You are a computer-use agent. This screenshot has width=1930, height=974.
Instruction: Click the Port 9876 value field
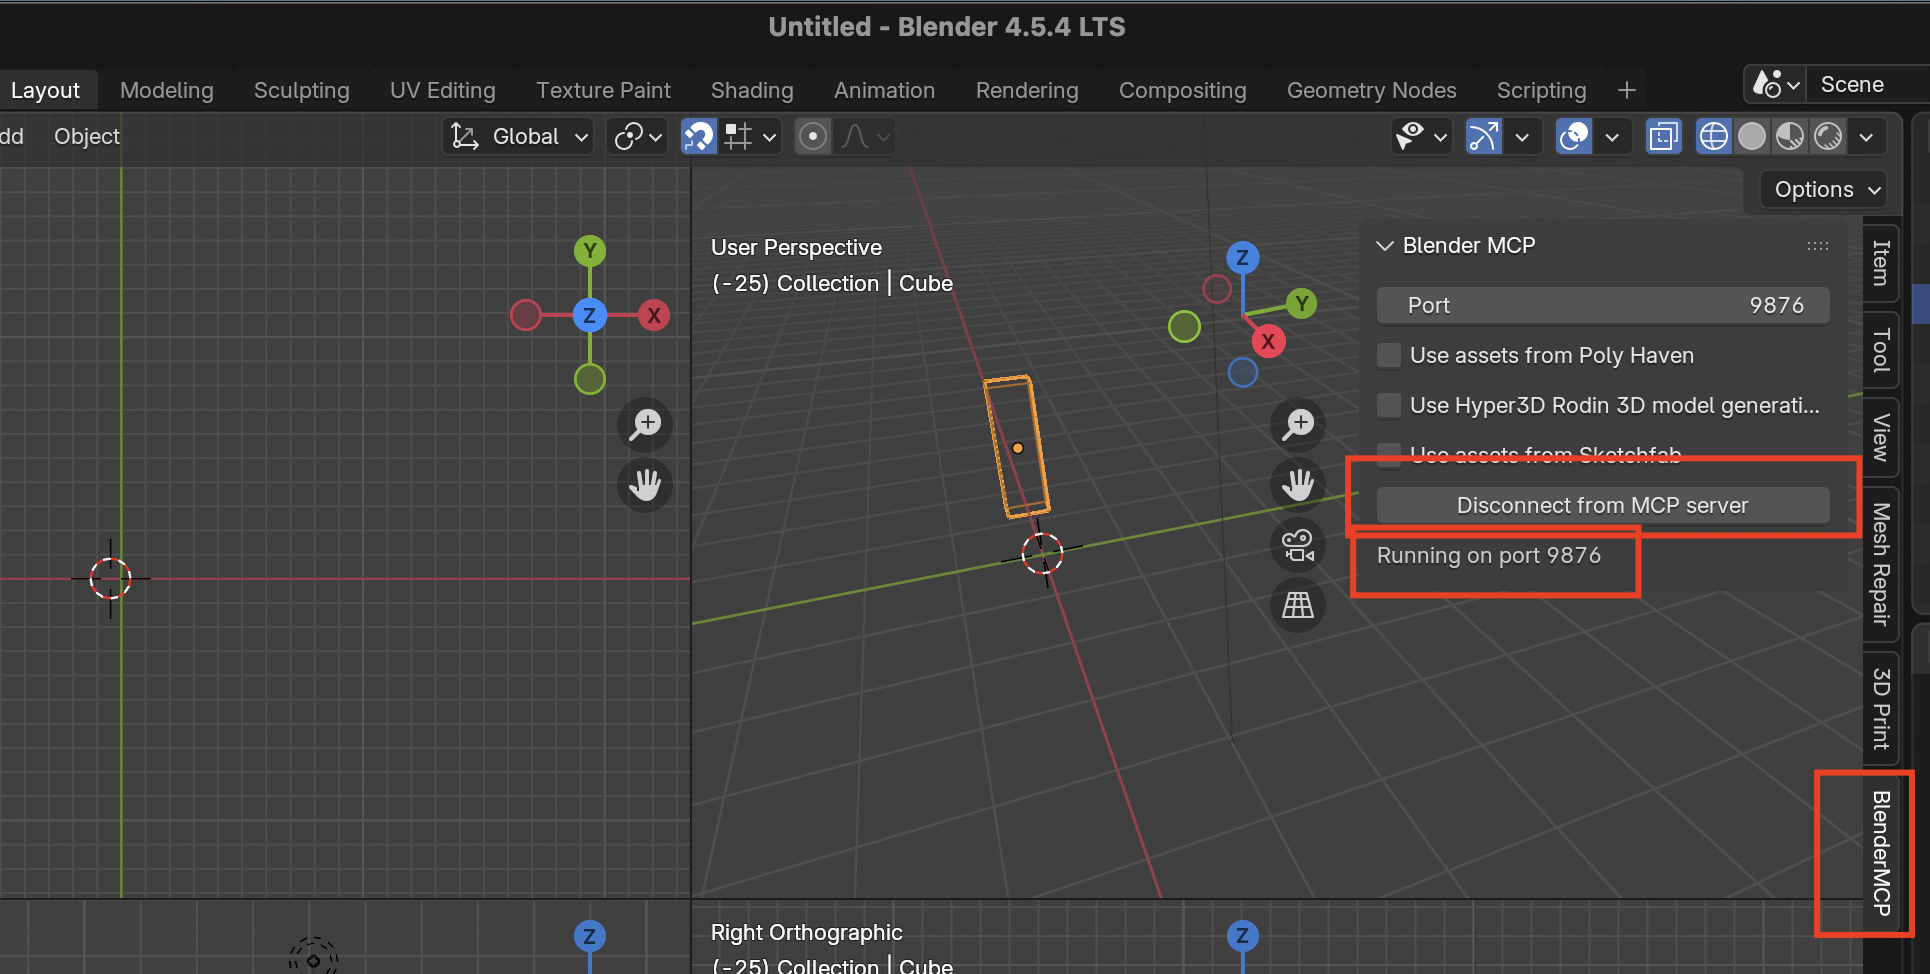(x=1602, y=305)
